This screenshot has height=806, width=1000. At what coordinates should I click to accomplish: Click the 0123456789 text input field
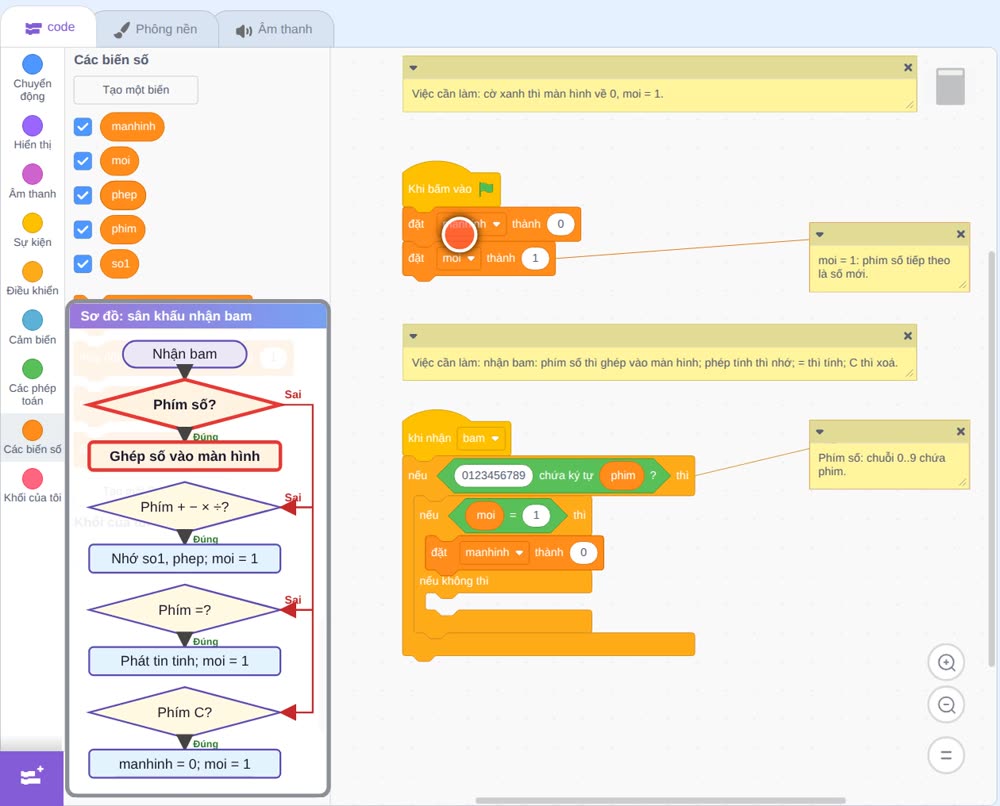click(x=494, y=476)
